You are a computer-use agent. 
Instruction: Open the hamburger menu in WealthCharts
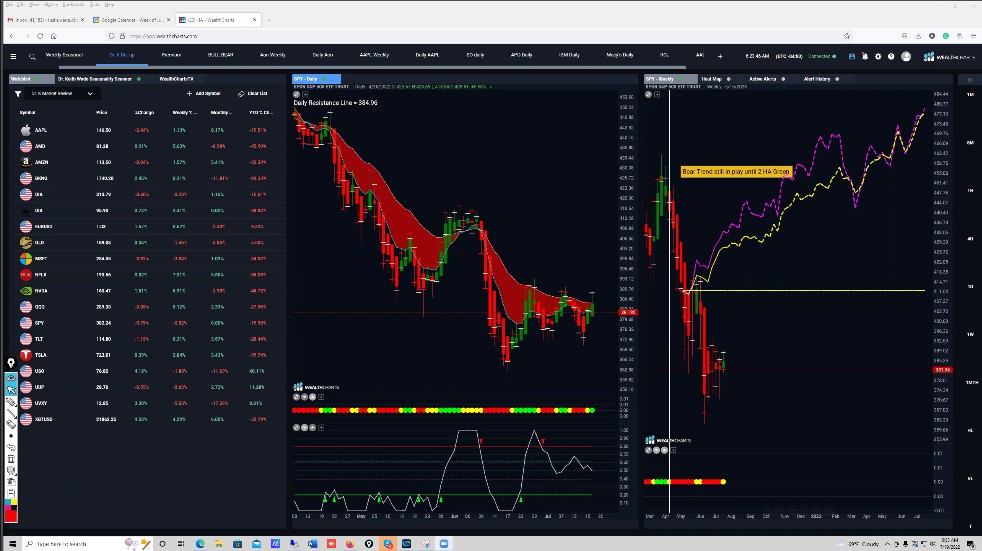(13, 56)
